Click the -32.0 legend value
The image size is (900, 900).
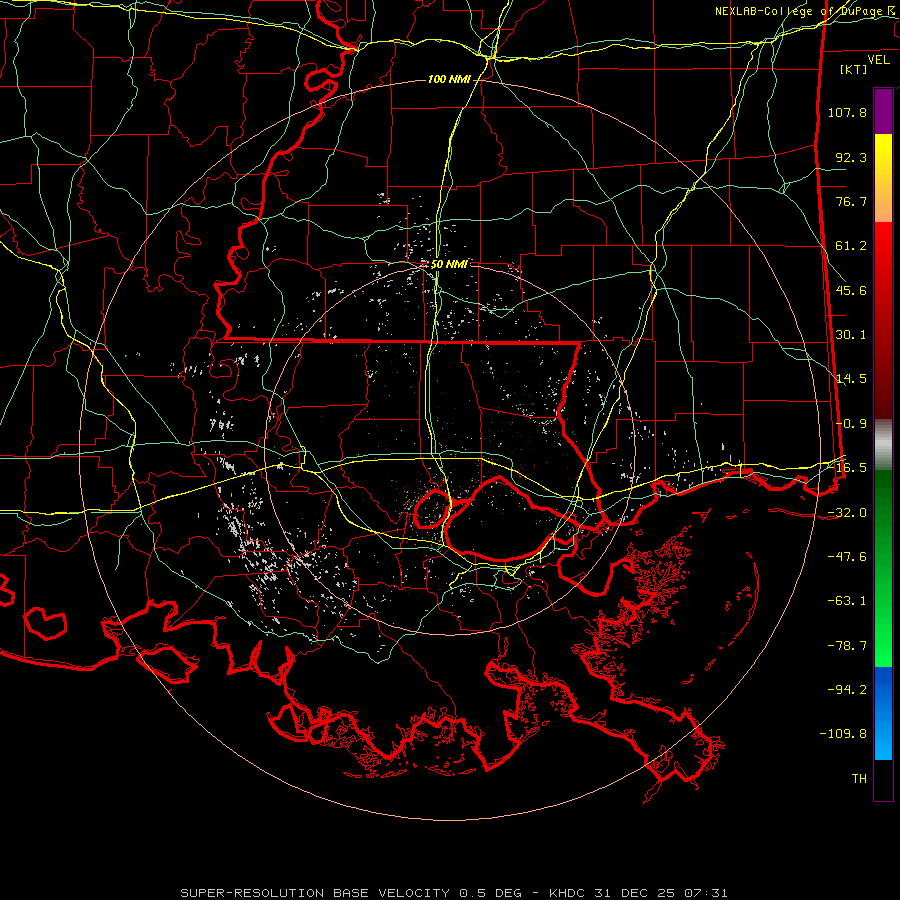[847, 513]
